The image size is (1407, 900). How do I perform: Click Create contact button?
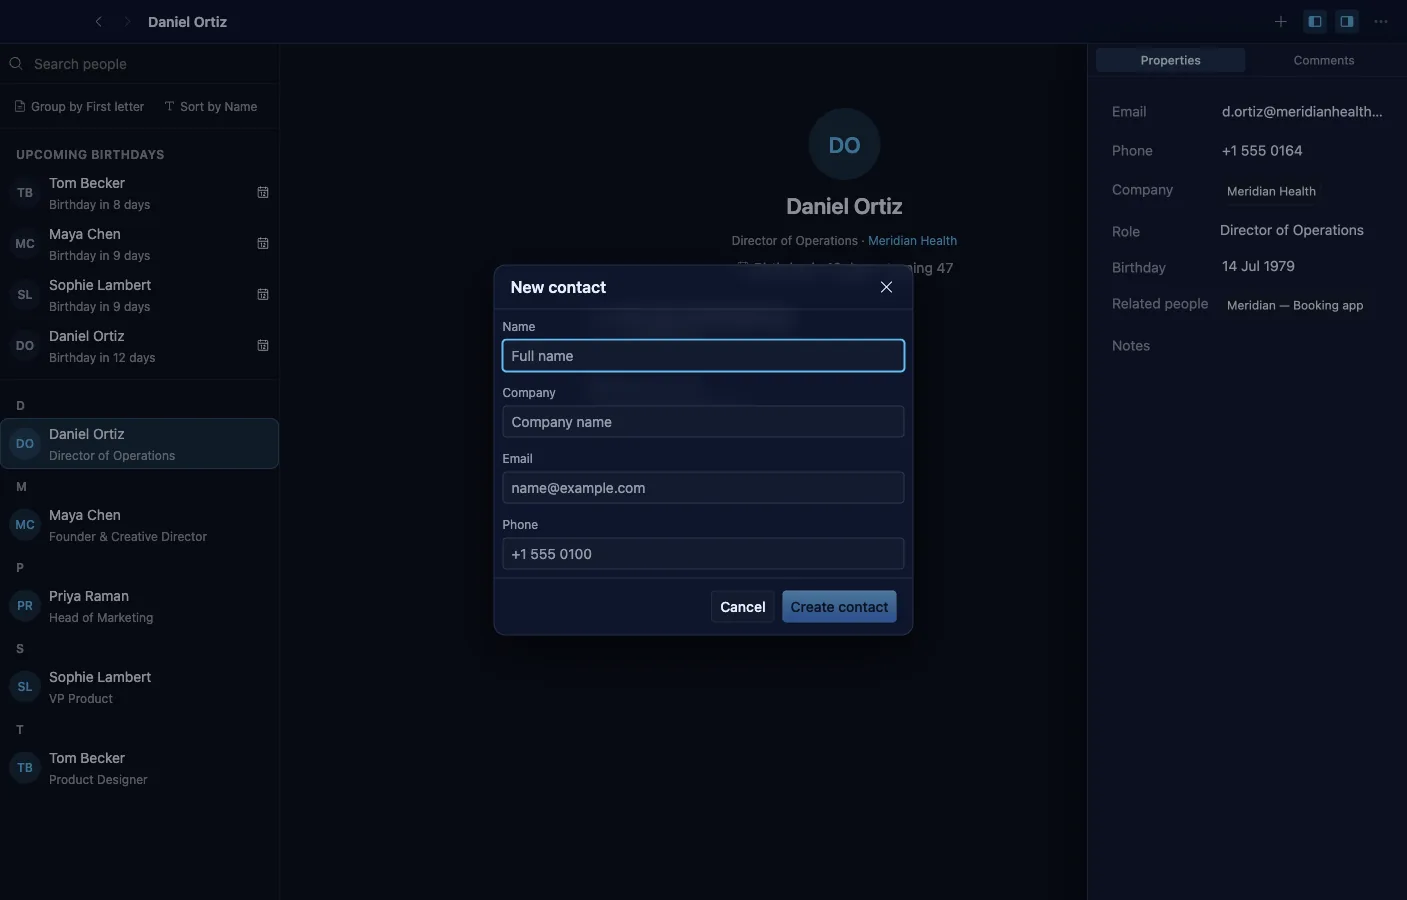coord(839,607)
